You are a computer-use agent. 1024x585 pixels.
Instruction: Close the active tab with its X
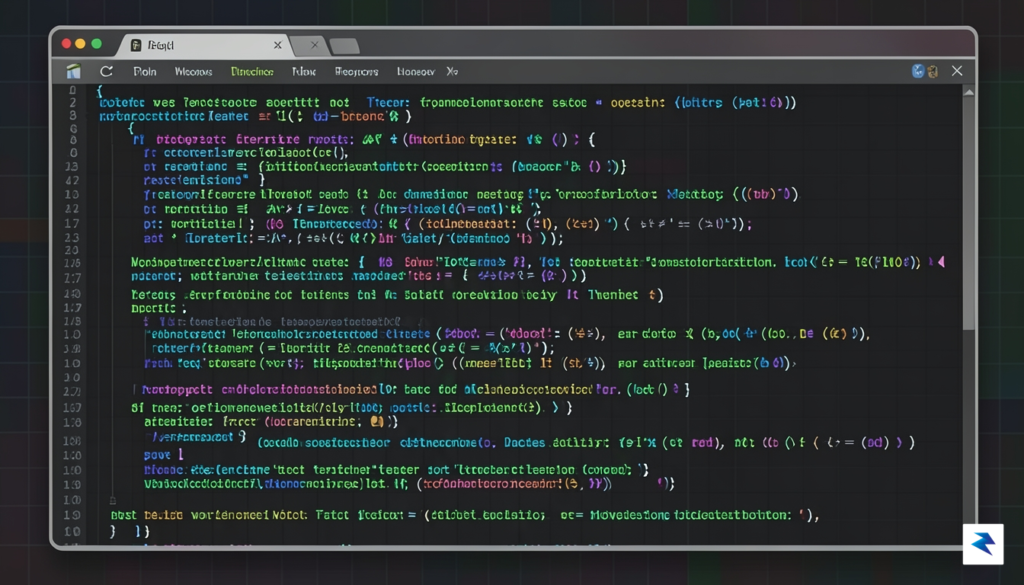pyautogui.click(x=278, y=45)
